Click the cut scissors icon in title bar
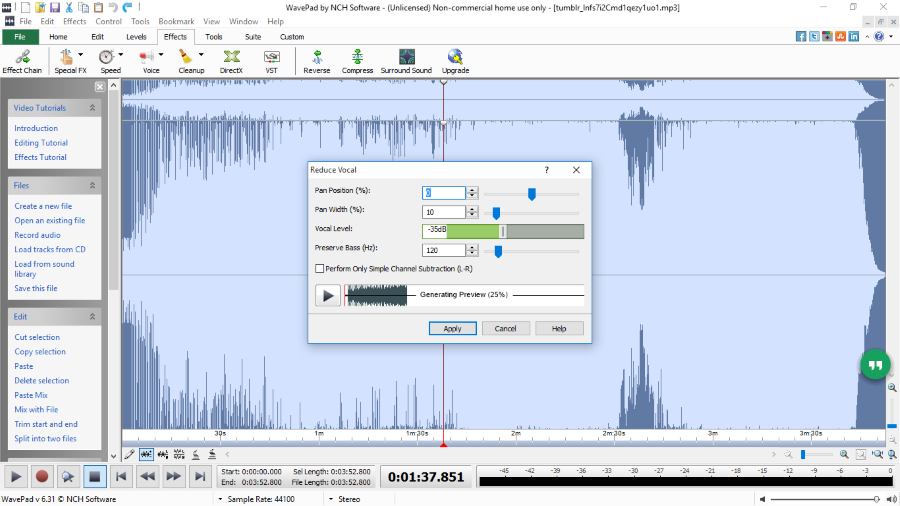This screenshot has height=506, width=900. 69,7
